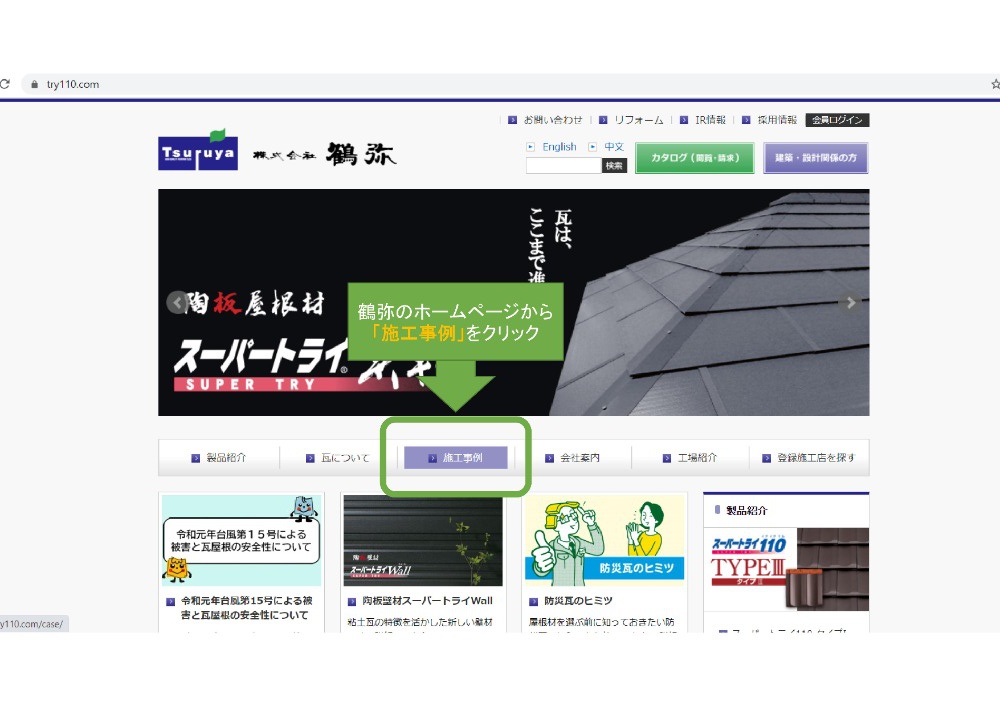This screenshot has height=706, width=1000.
Task: Focus the site search text box
Action: [564, 166]
